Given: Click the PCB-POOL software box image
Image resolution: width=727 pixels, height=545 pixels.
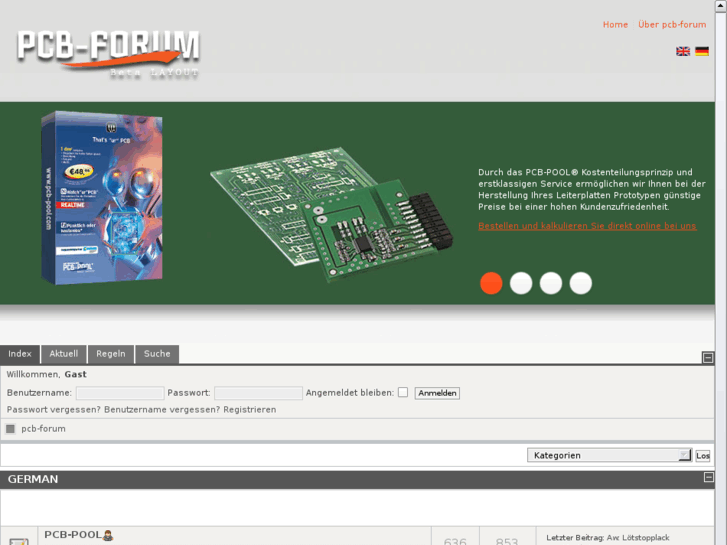Looking at the screenshot, I should [x=102, y=198].
